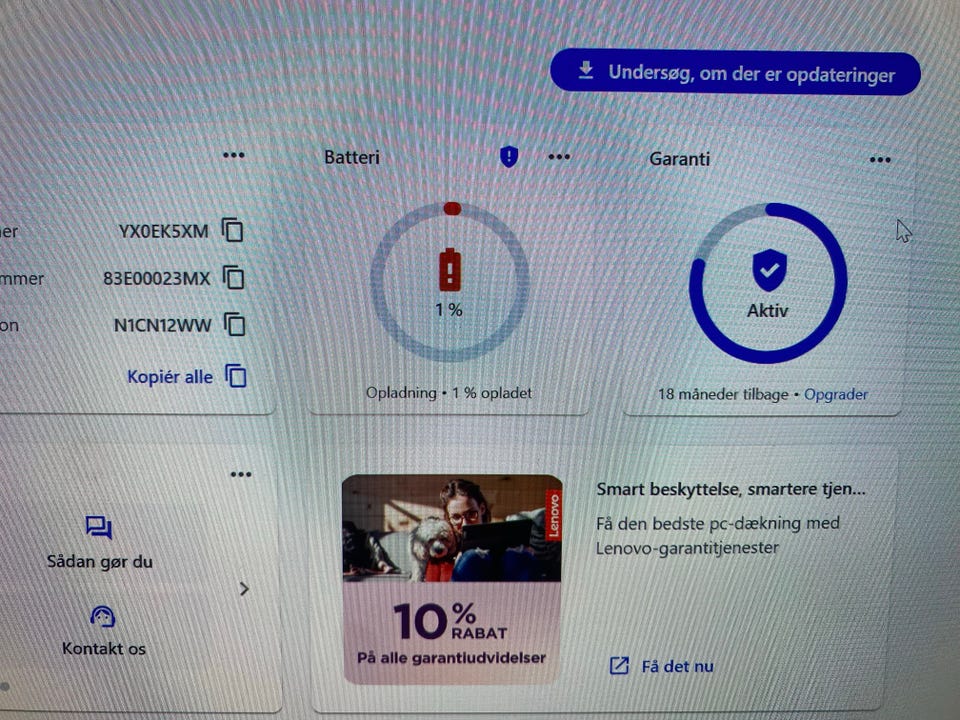Click the red low battery icon

tap(450, 269)
